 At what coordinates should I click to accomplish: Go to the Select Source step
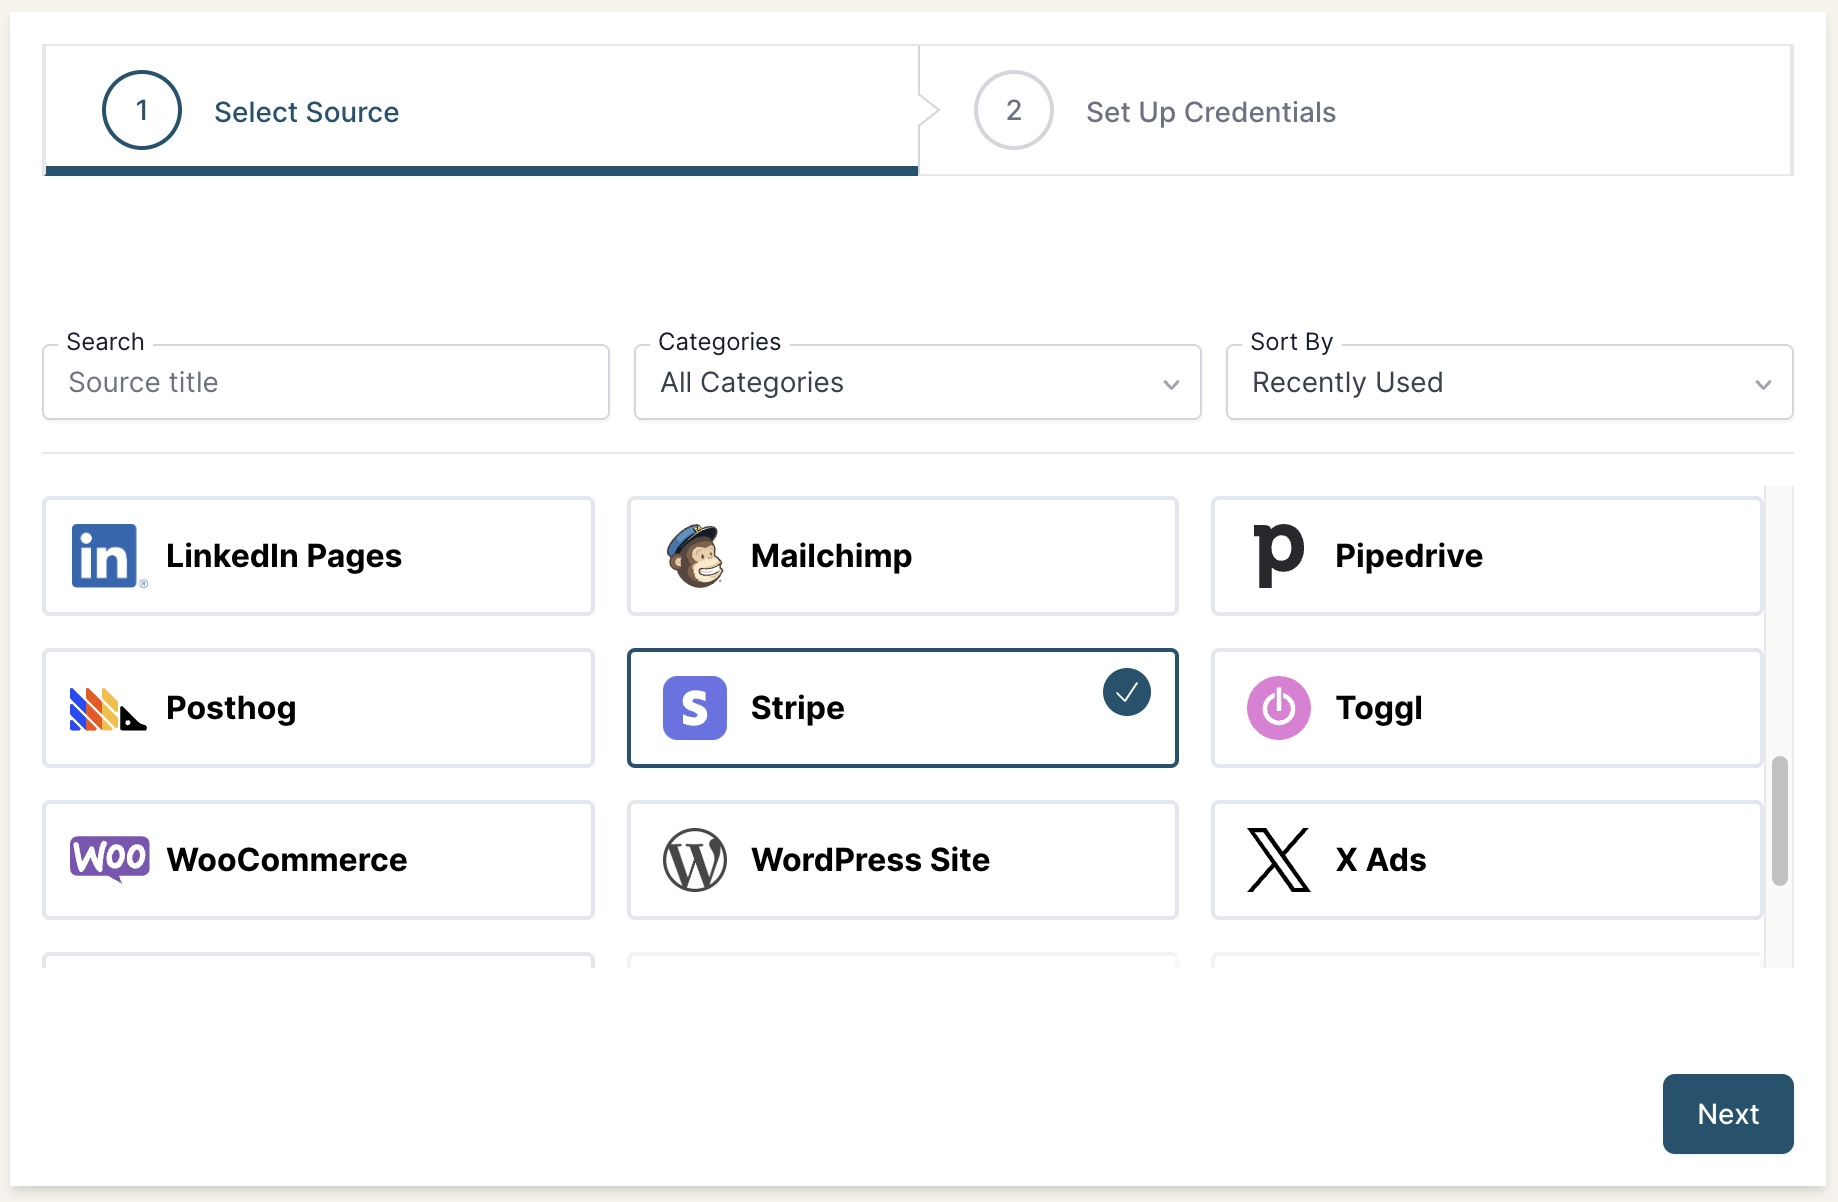(306, 111)
